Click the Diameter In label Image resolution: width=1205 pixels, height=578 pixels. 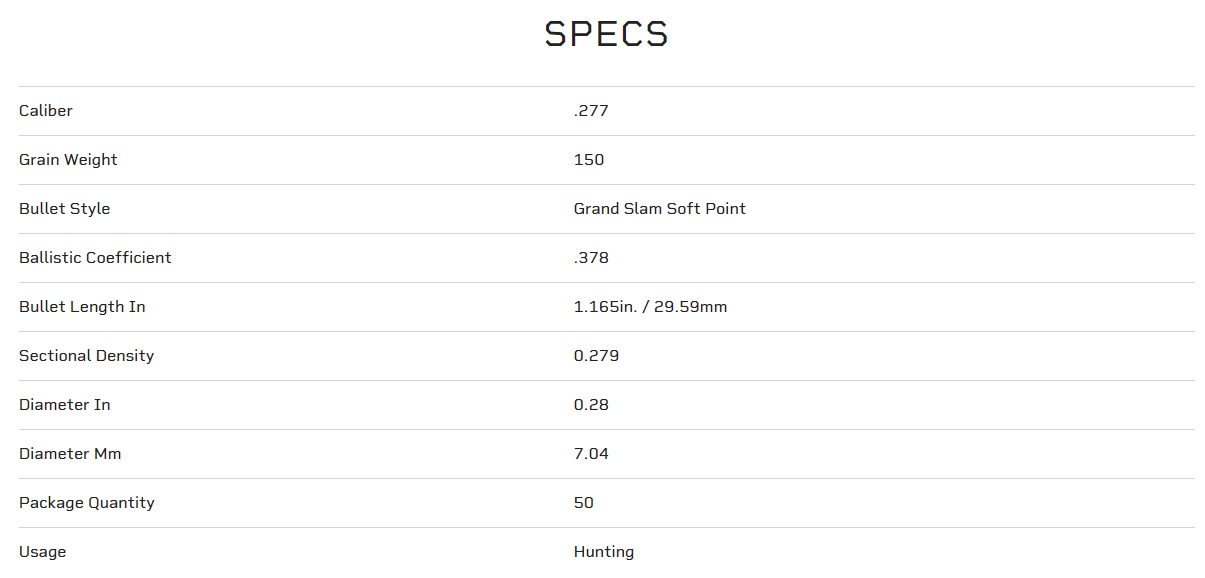pos(65,405)
